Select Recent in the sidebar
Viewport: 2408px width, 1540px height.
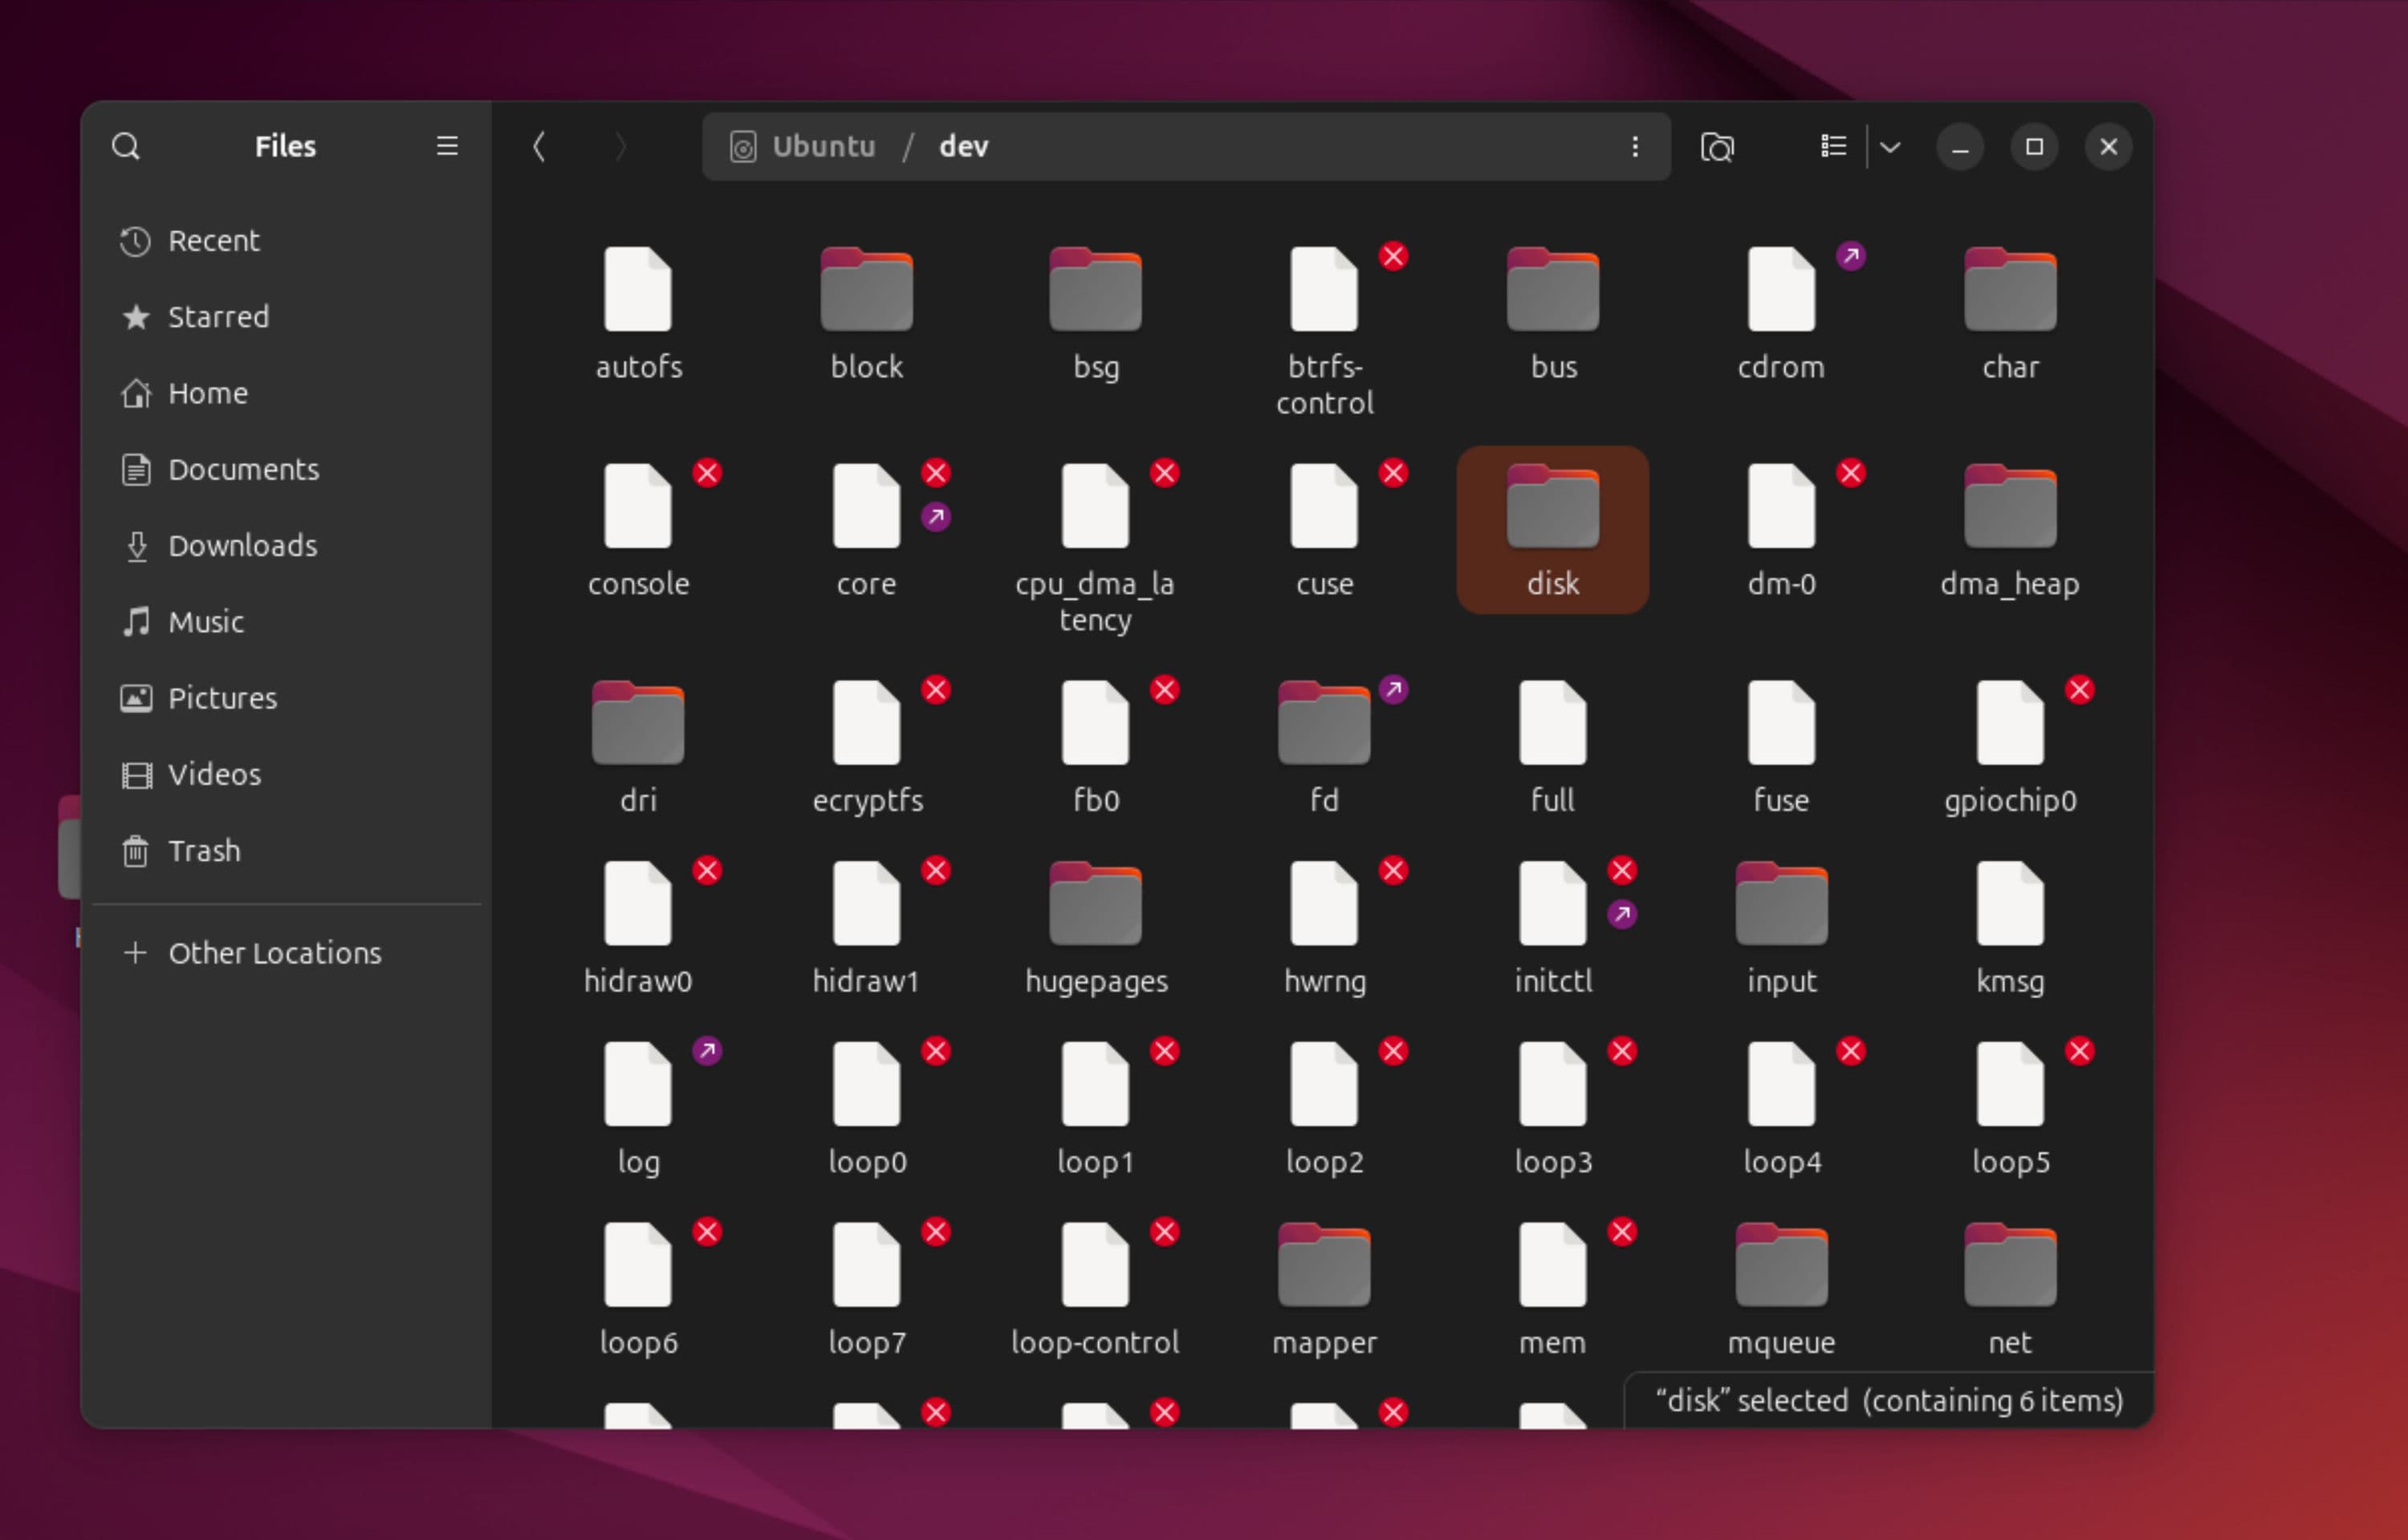coord(213,241)
